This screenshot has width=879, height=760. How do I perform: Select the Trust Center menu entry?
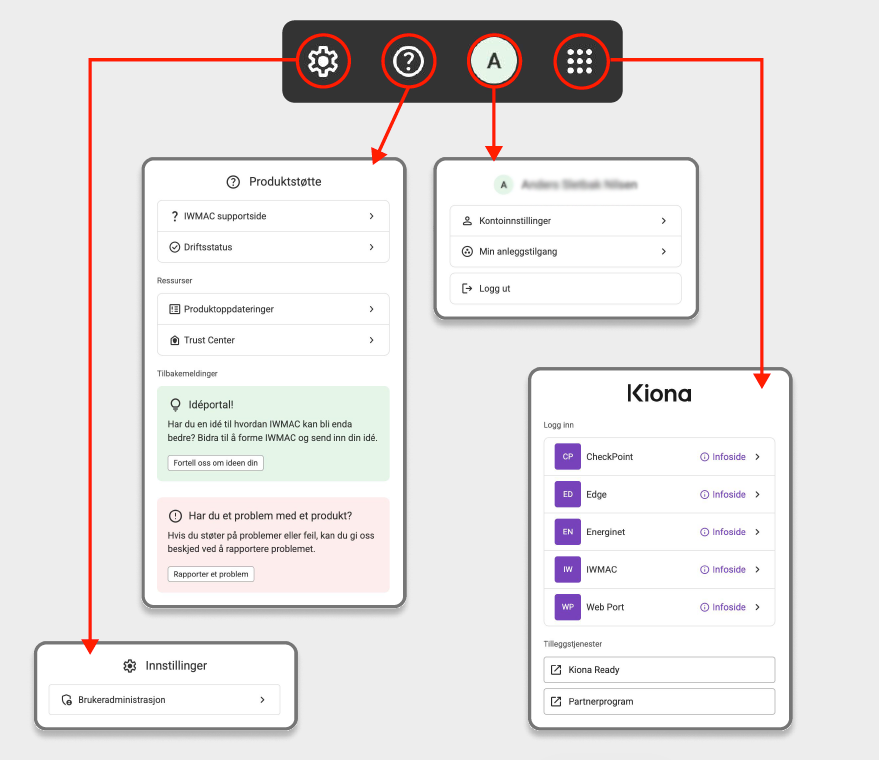pos(273,340)
